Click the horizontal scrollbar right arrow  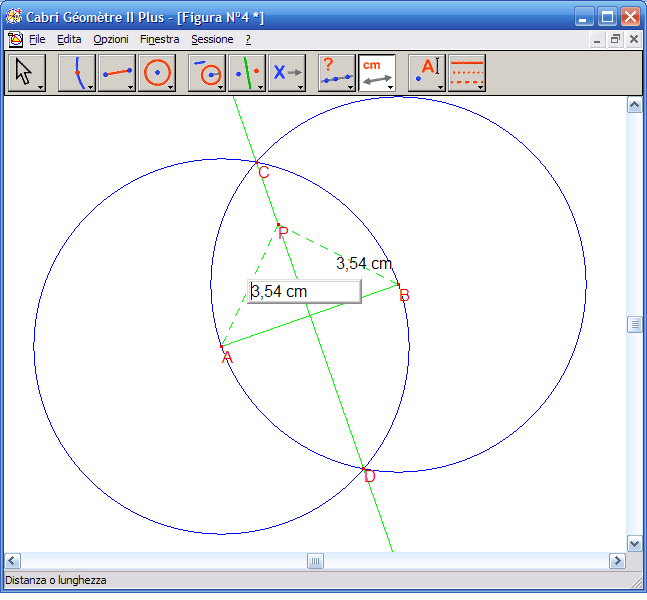(617, 561)
